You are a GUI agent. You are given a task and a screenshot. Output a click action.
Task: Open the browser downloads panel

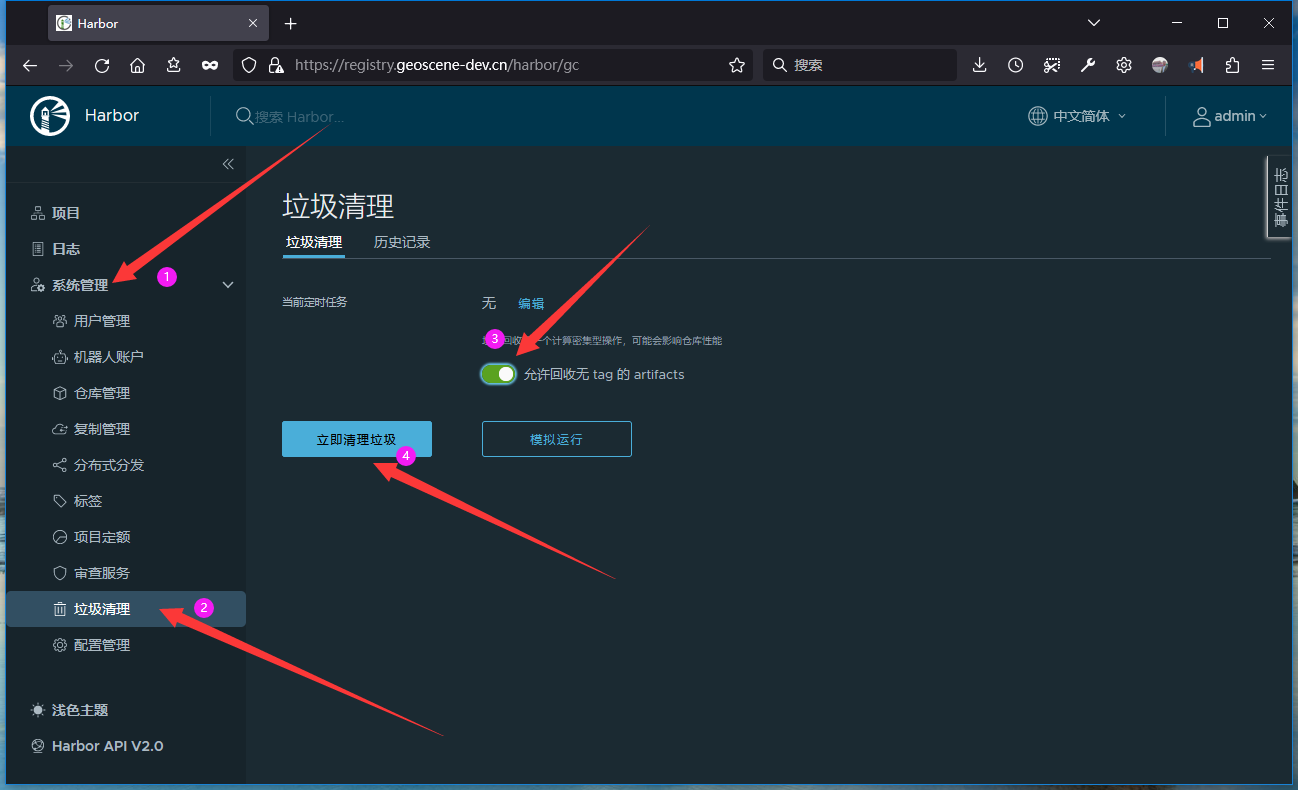click(979, 65)
